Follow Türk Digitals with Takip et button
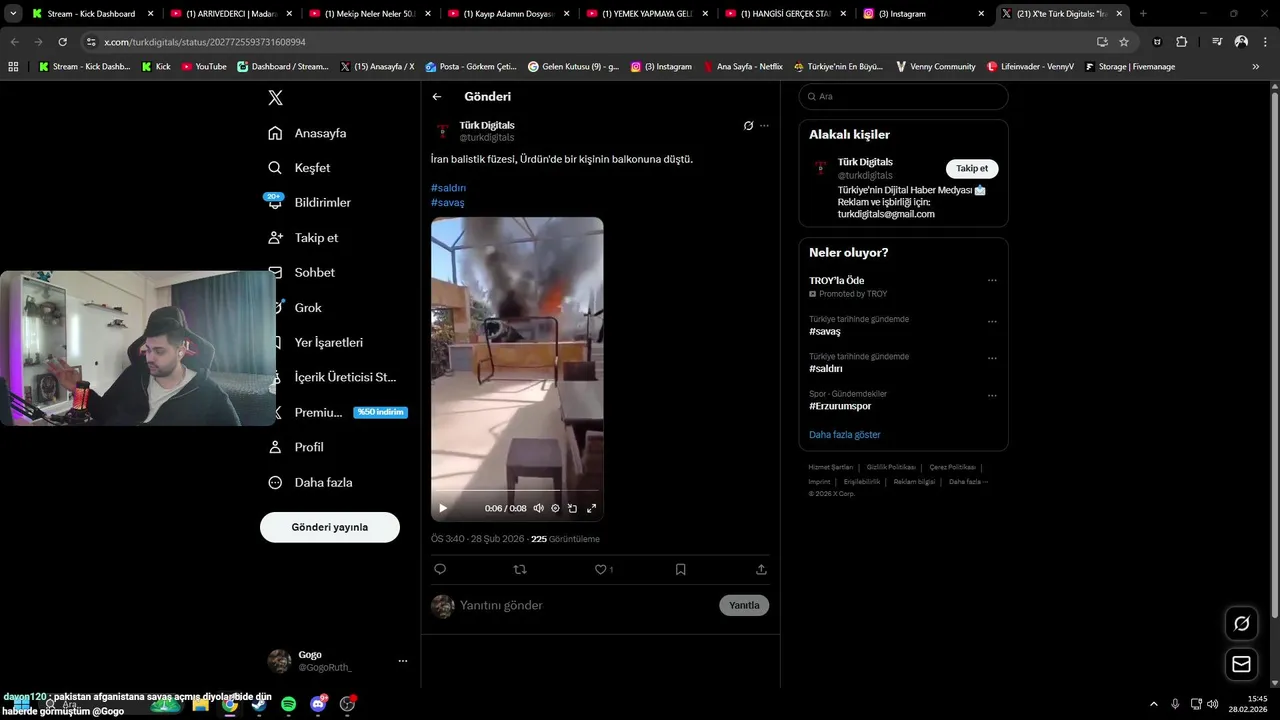 tap(972, 168)
